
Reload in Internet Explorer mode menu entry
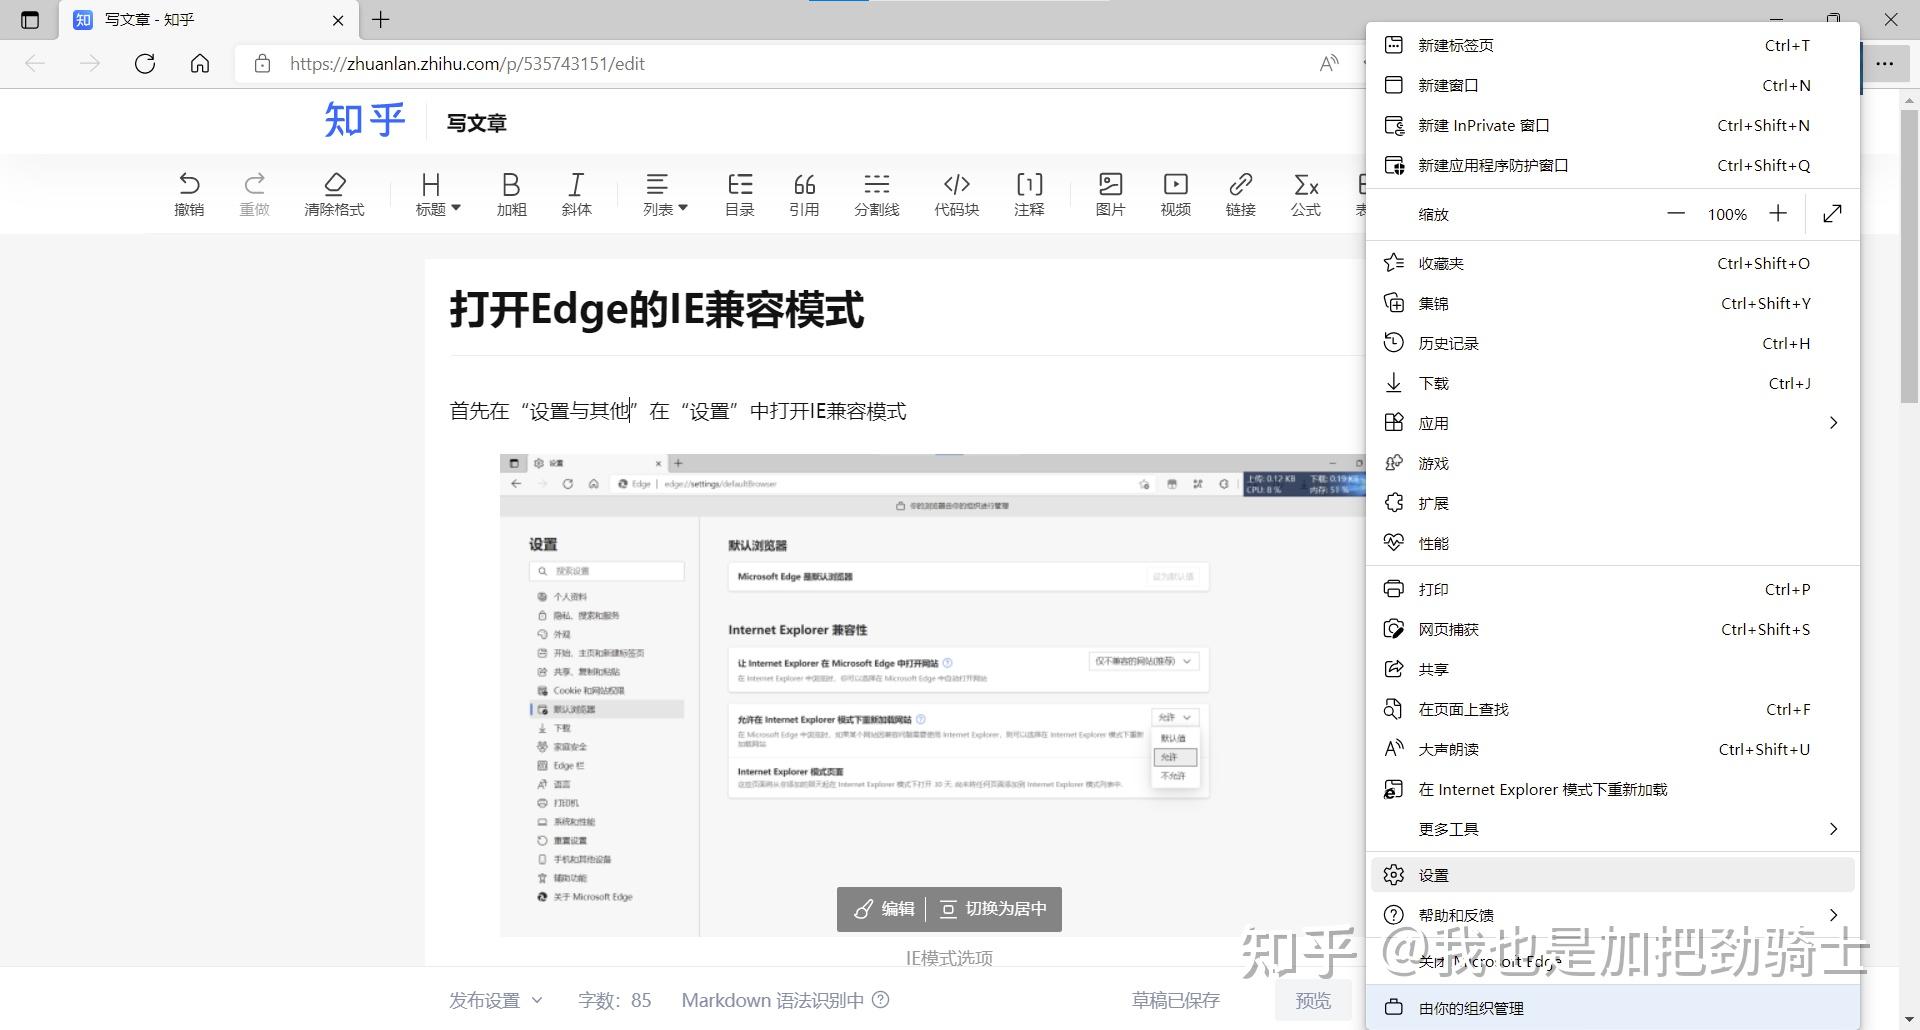tap(1612, 789)
